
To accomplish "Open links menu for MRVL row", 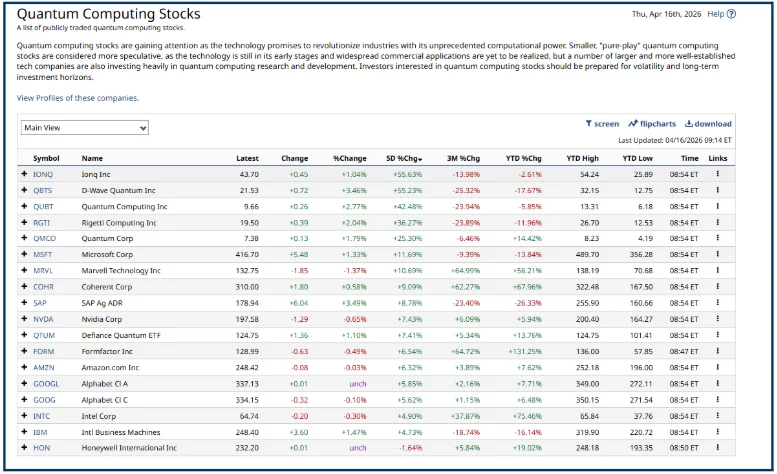I will coord(718,270).
